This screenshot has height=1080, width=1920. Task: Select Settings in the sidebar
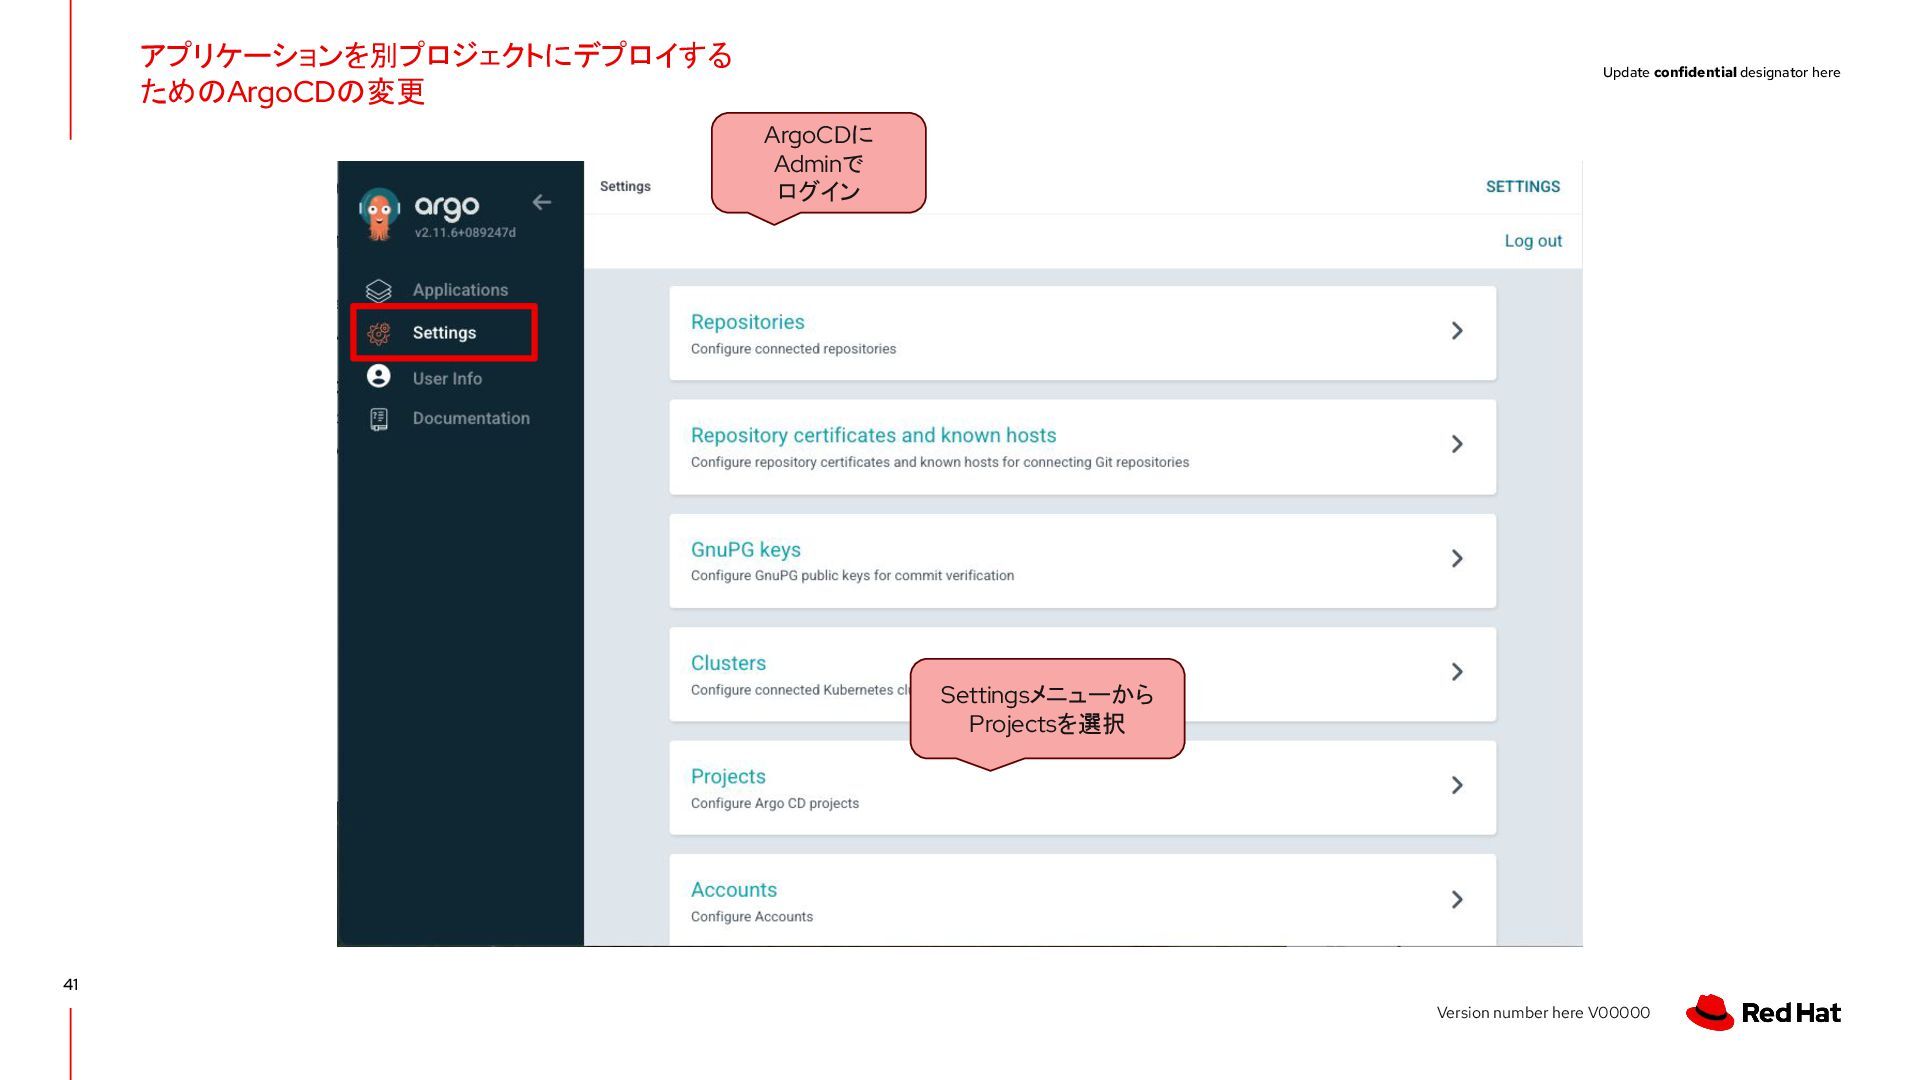pos(444,333)
